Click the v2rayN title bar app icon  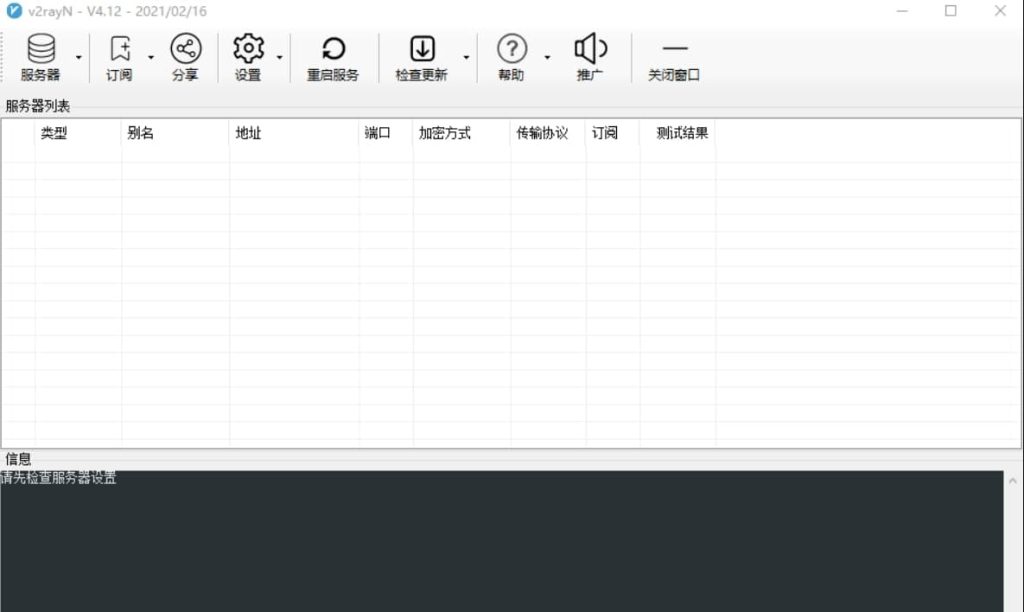pos(13,11)
